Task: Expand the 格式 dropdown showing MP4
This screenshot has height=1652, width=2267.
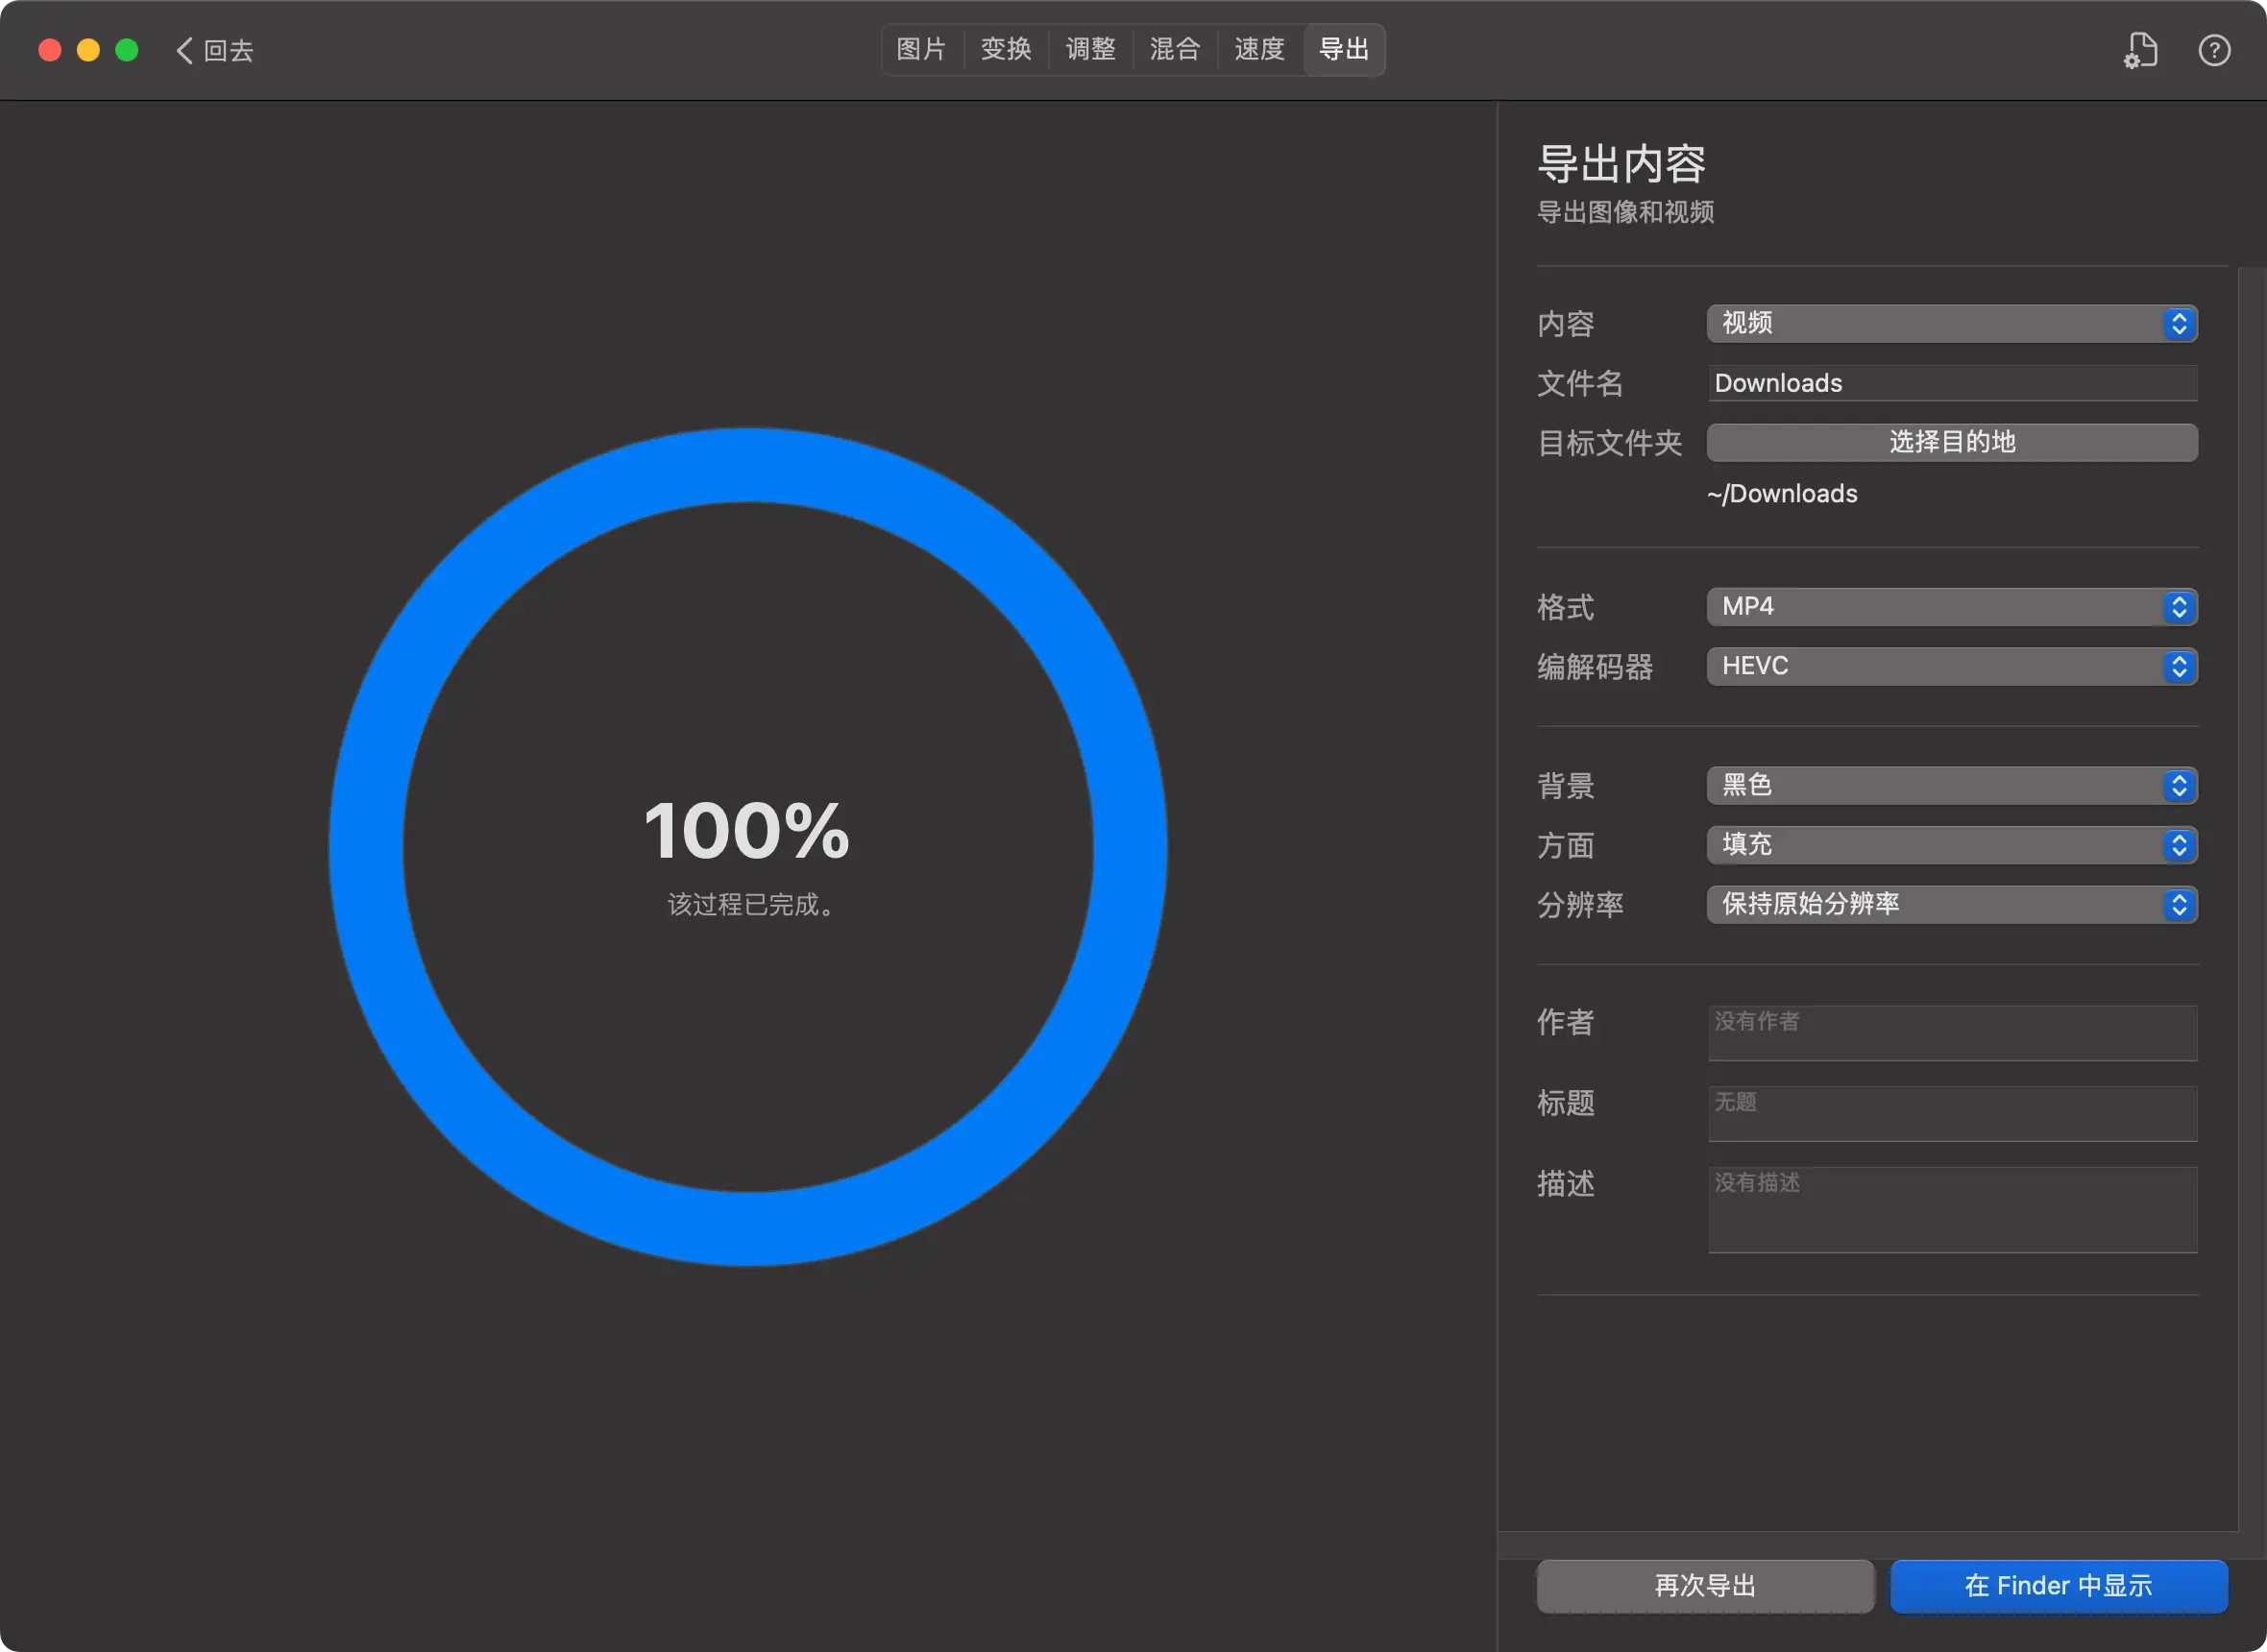Action: (1951, 607)
